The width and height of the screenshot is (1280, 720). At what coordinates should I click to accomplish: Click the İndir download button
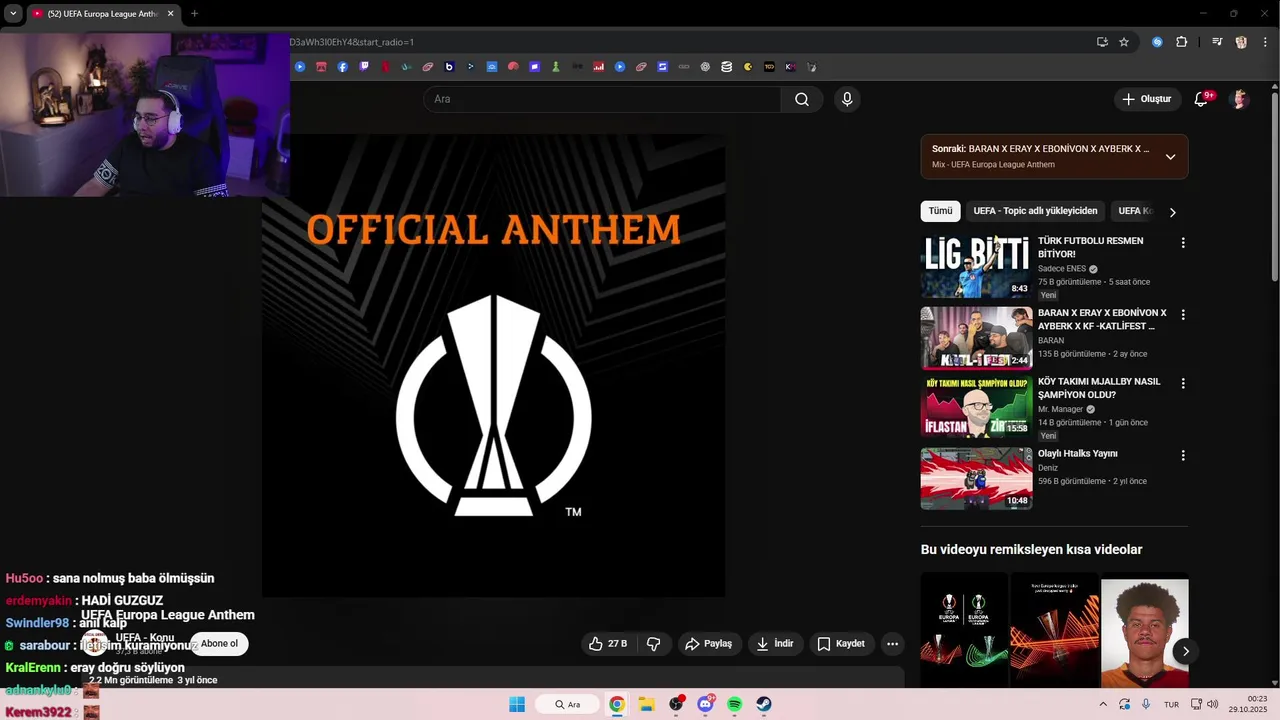tap(774, 644)
